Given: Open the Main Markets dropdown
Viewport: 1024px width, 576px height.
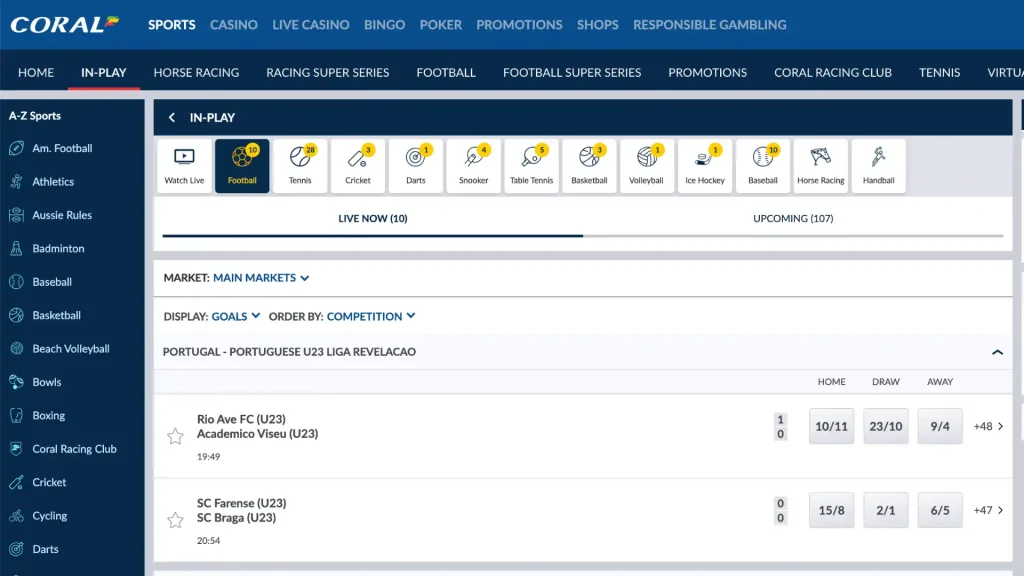Looking at the screenshot, I should coord(261,278).
